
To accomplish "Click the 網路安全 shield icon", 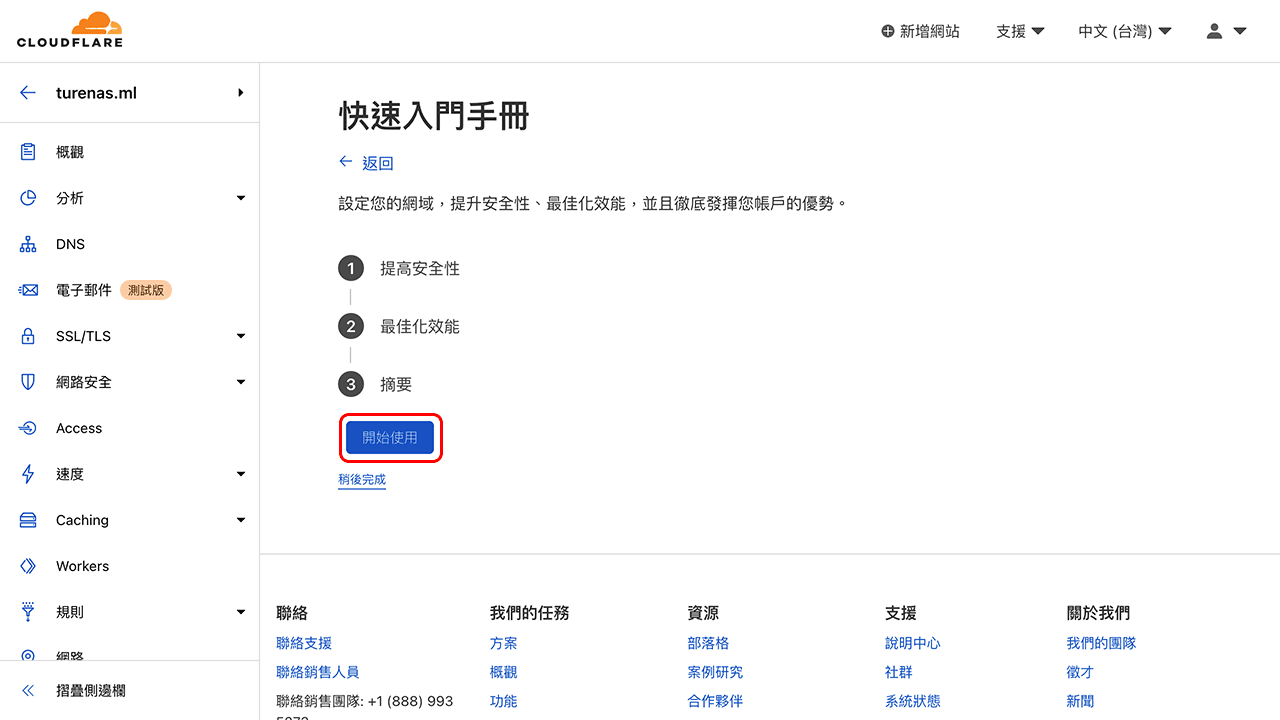I will tap(28, 381).
